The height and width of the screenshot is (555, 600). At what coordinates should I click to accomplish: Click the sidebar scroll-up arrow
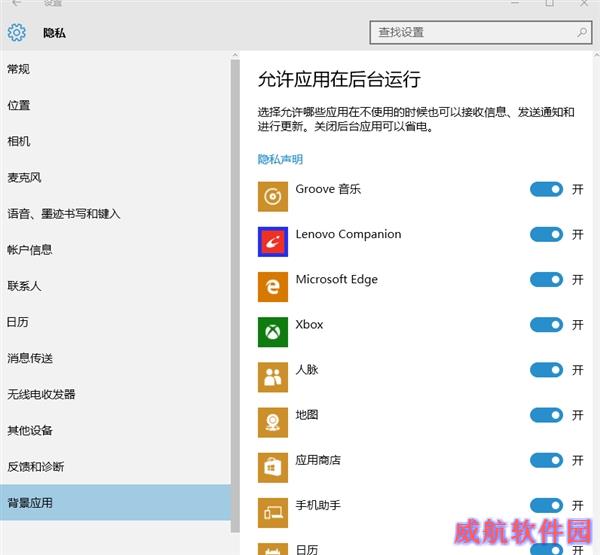coord(235,56)
